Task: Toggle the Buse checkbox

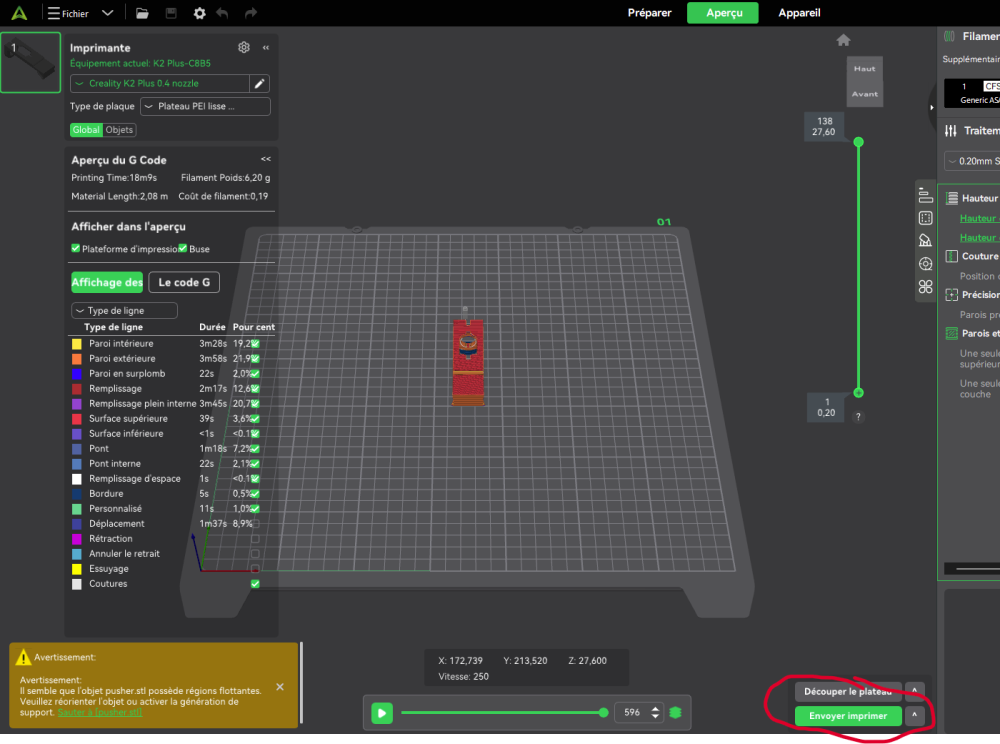Action: coord(183,248)
